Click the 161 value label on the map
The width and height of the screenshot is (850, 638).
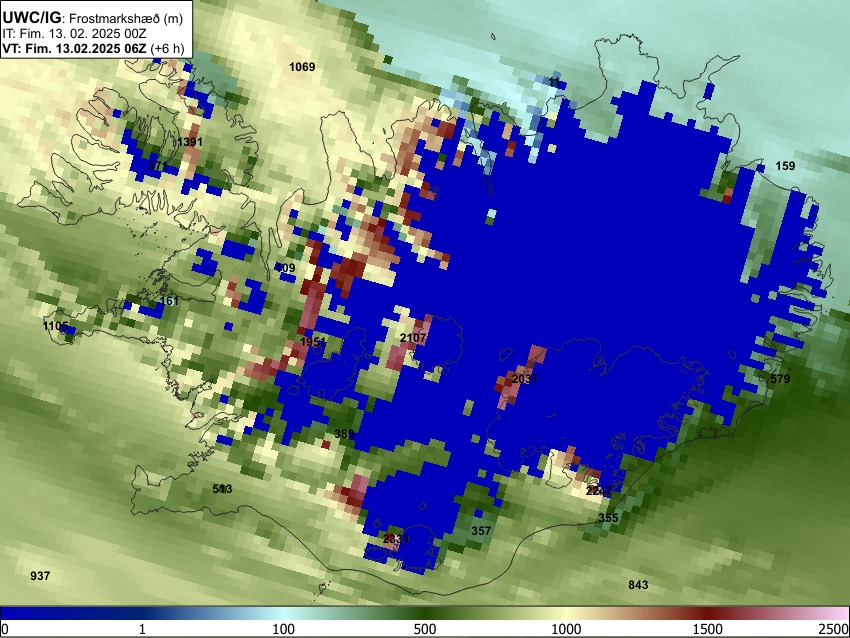169,301
